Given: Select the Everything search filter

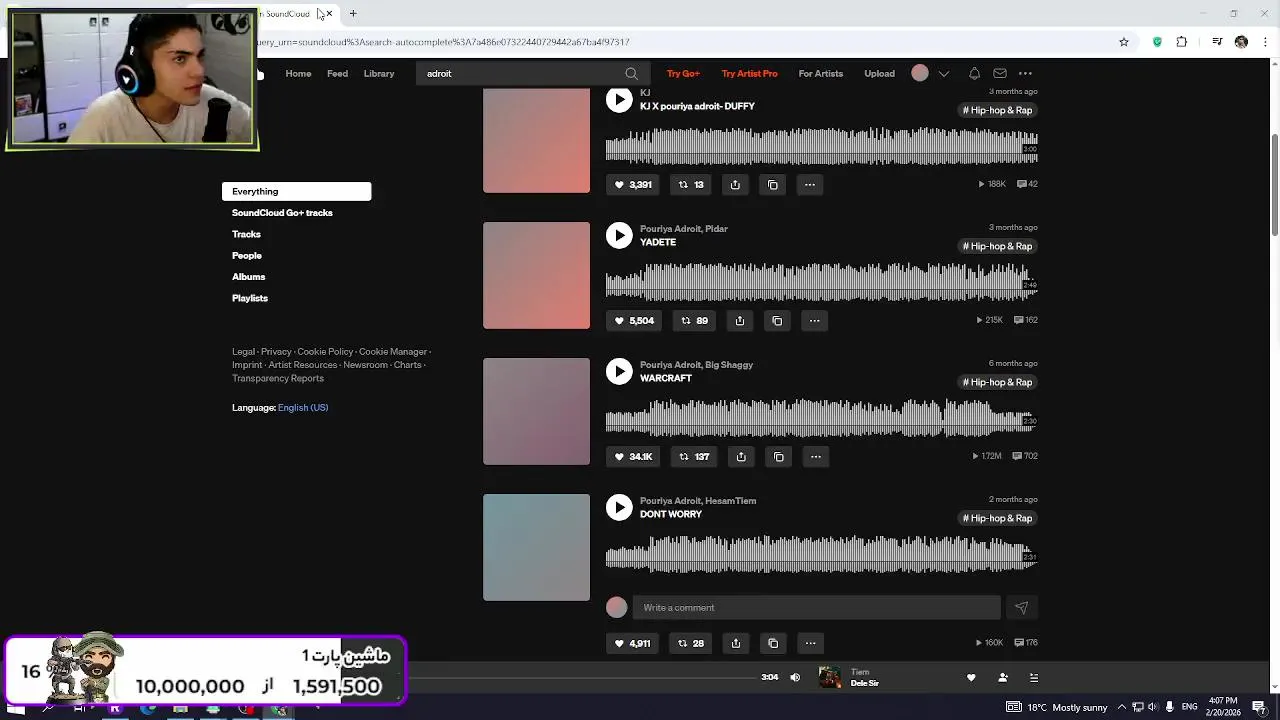Looking at the screenshot, I should tap(296, 191).
